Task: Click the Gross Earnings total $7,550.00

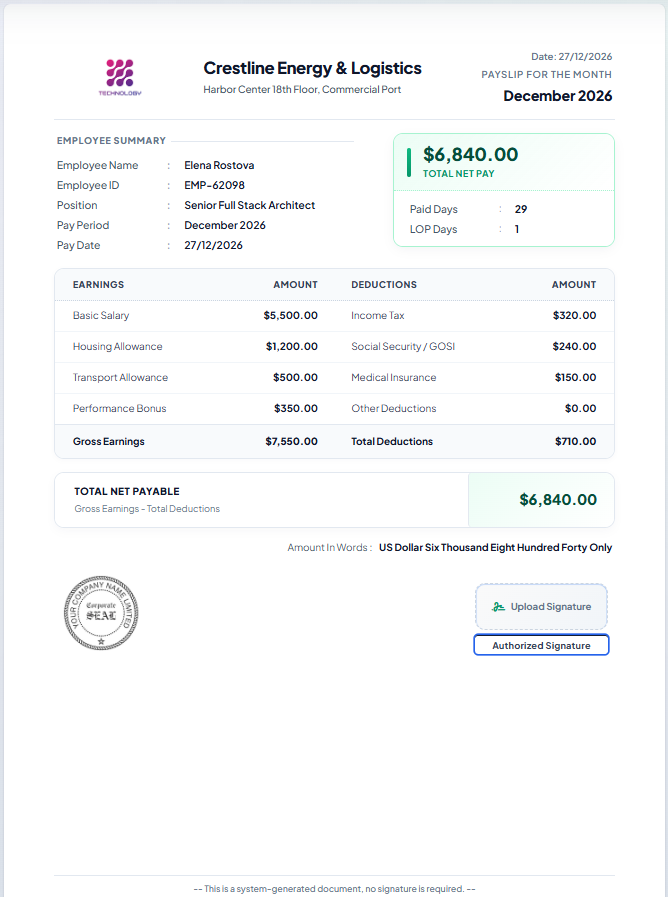Action: pyautogui.click(x=292, y=442)
